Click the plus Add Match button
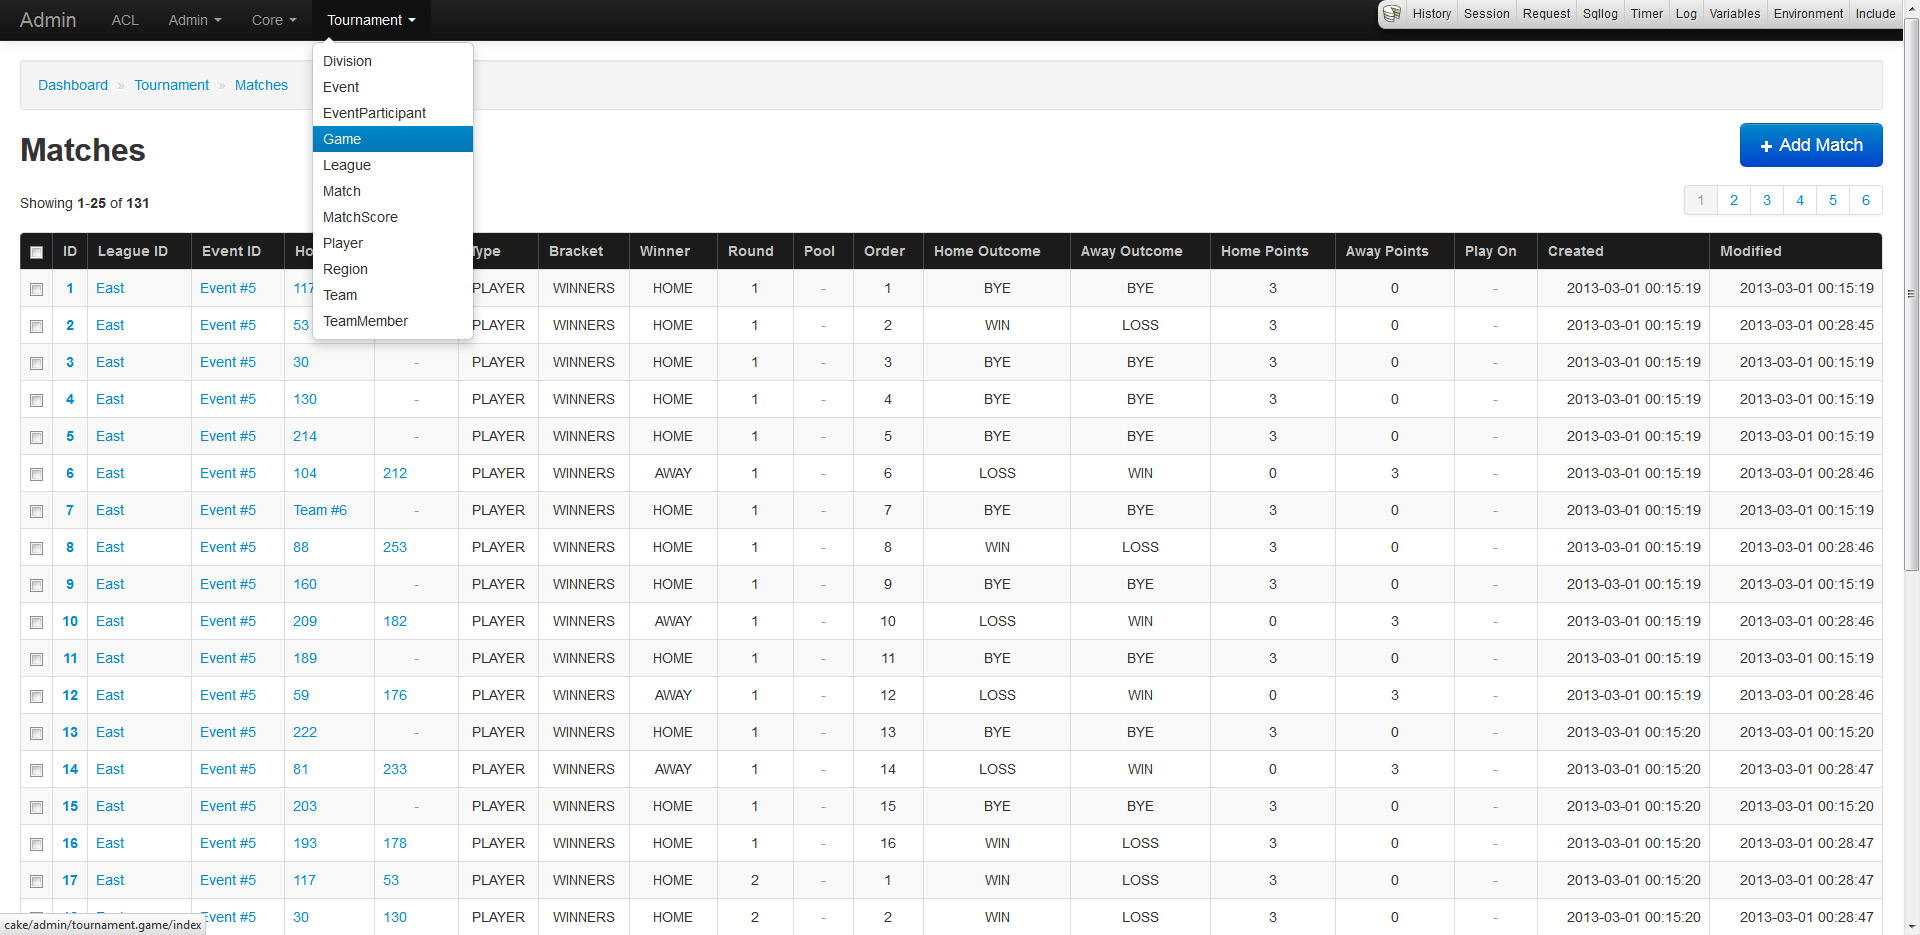Screen dimensions: 1920x935 (1810, 145)
